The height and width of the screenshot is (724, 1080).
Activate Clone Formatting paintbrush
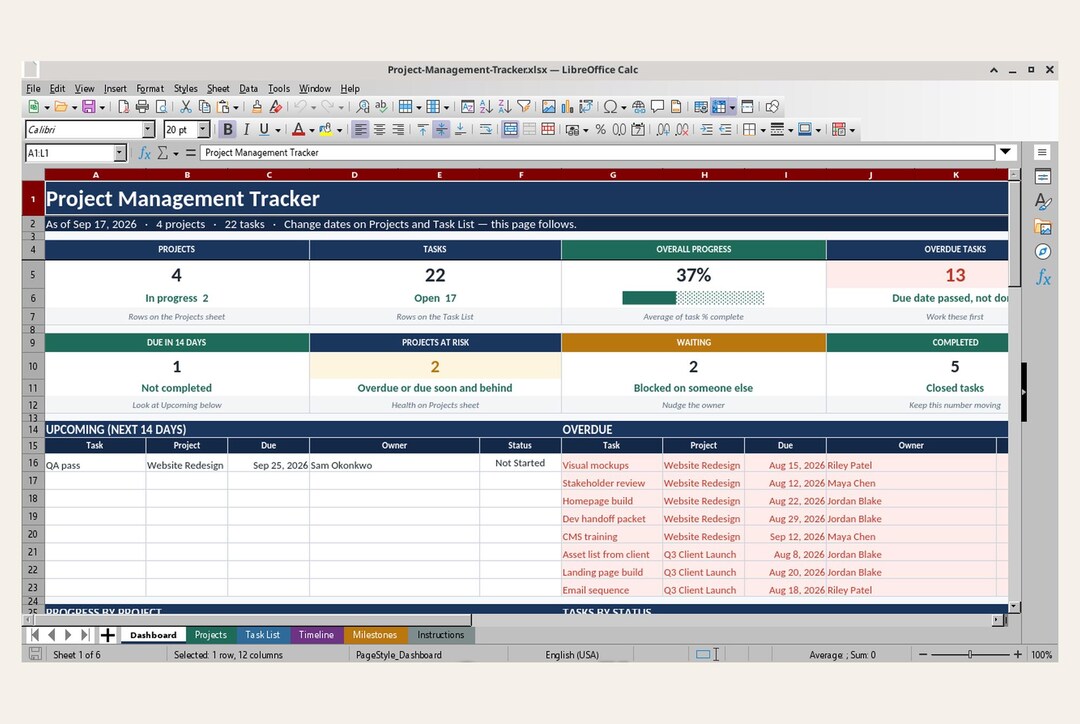click(x=257, y=107)
